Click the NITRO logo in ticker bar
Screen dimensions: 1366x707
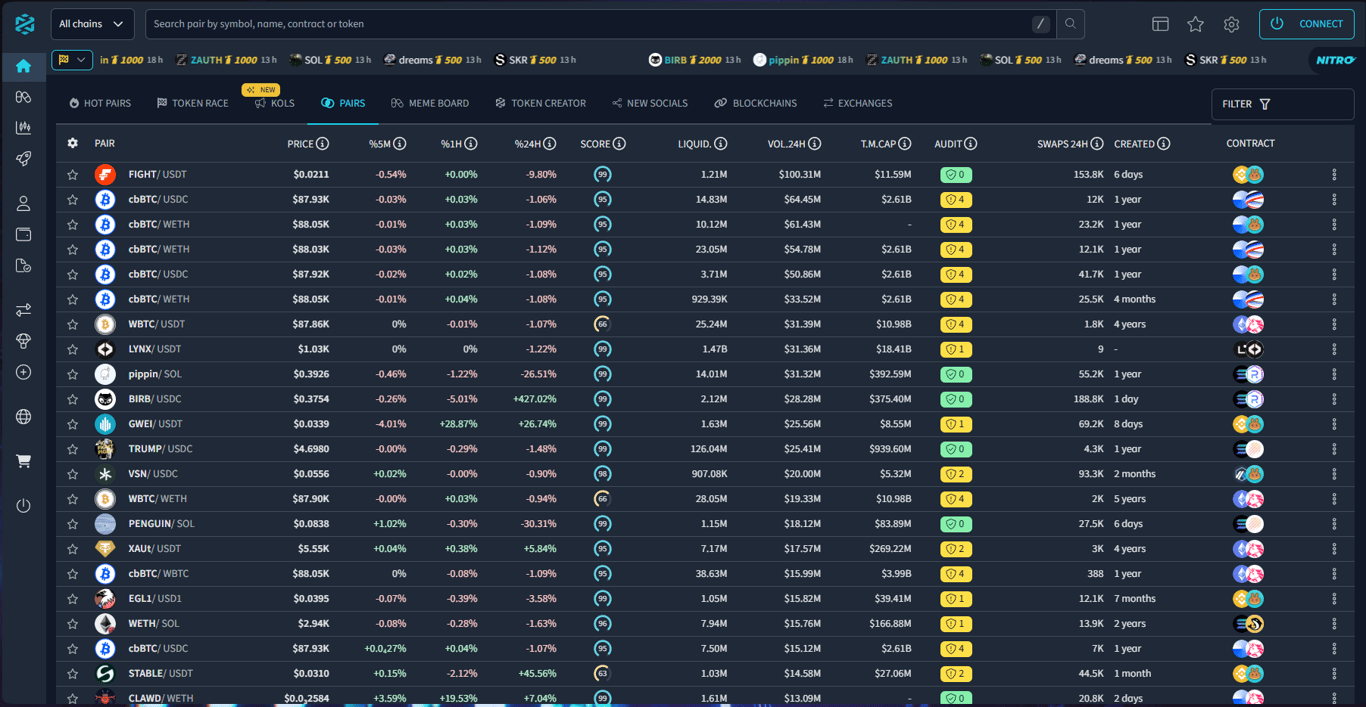1334,60
